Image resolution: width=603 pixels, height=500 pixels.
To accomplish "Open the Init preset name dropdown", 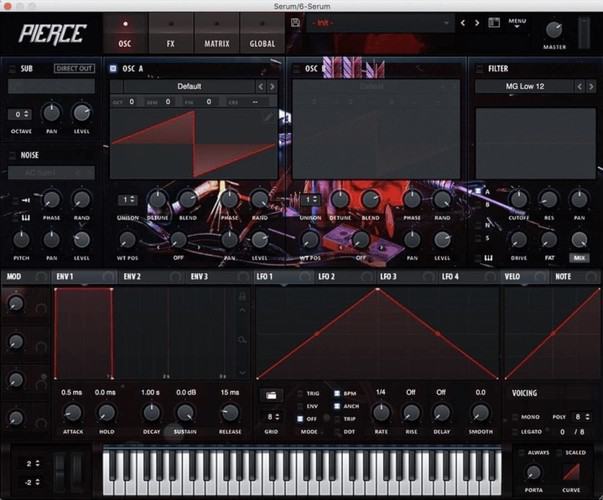I will point(381,23).
